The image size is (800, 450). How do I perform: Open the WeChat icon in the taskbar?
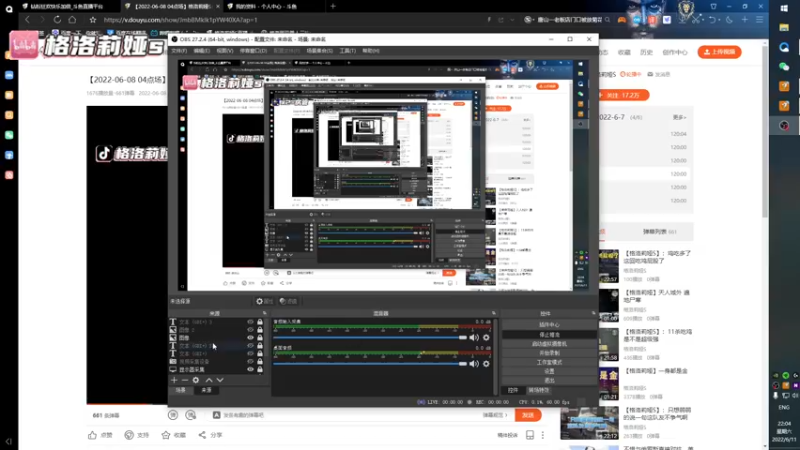pyautogui.click(x=784, y=67)
